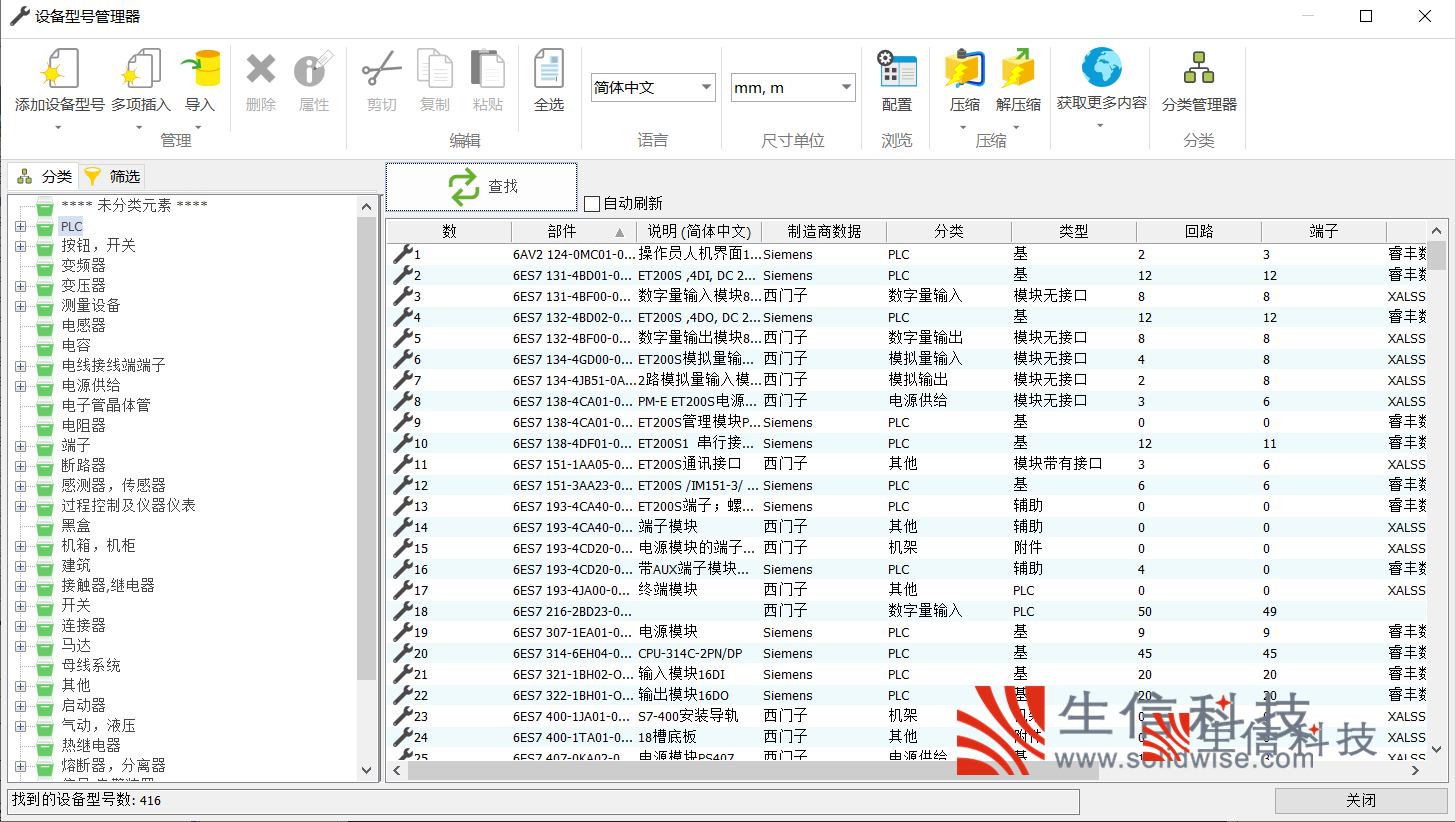Expand the 断路器 tree node
Viewport: 1455px width, 822px height.
(20, 466)
